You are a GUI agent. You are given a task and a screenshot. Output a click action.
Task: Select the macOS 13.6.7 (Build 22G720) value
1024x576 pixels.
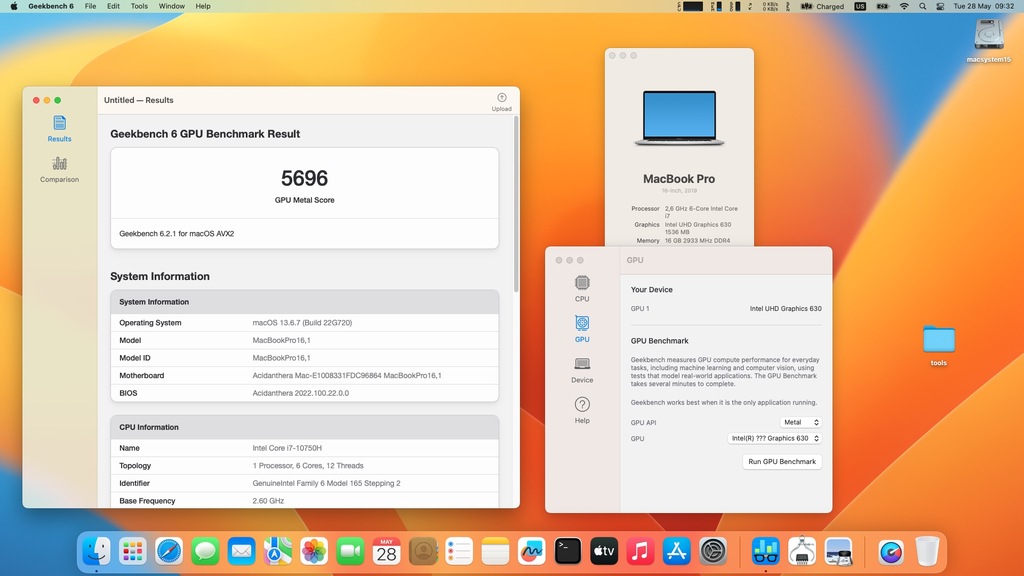click(302, 323)
